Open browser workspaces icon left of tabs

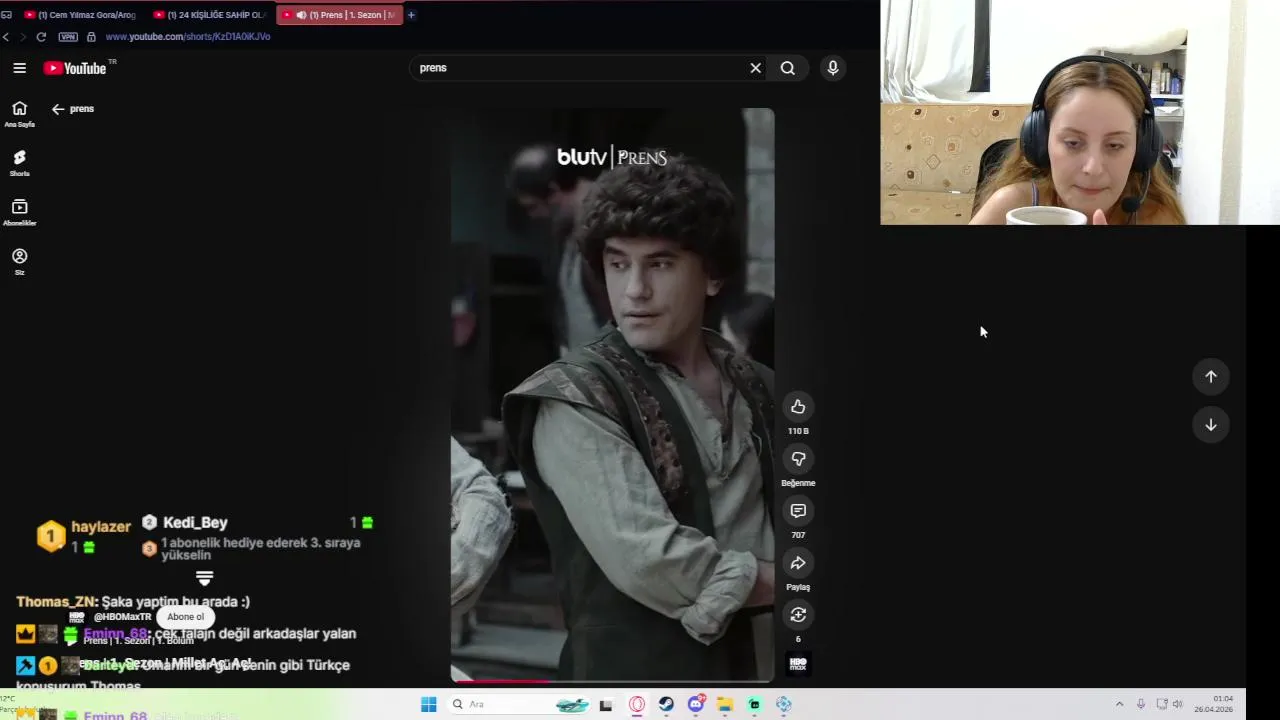pyautogui.click(x=6, y=15)
